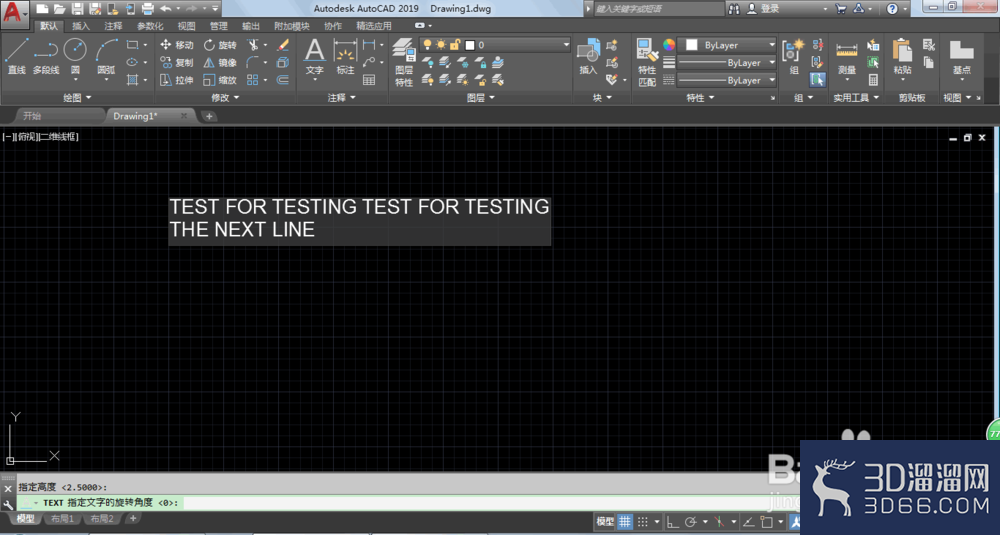Select the Polyline (多段线) tool
This screenshot has width=1000, height=535.
45,56
